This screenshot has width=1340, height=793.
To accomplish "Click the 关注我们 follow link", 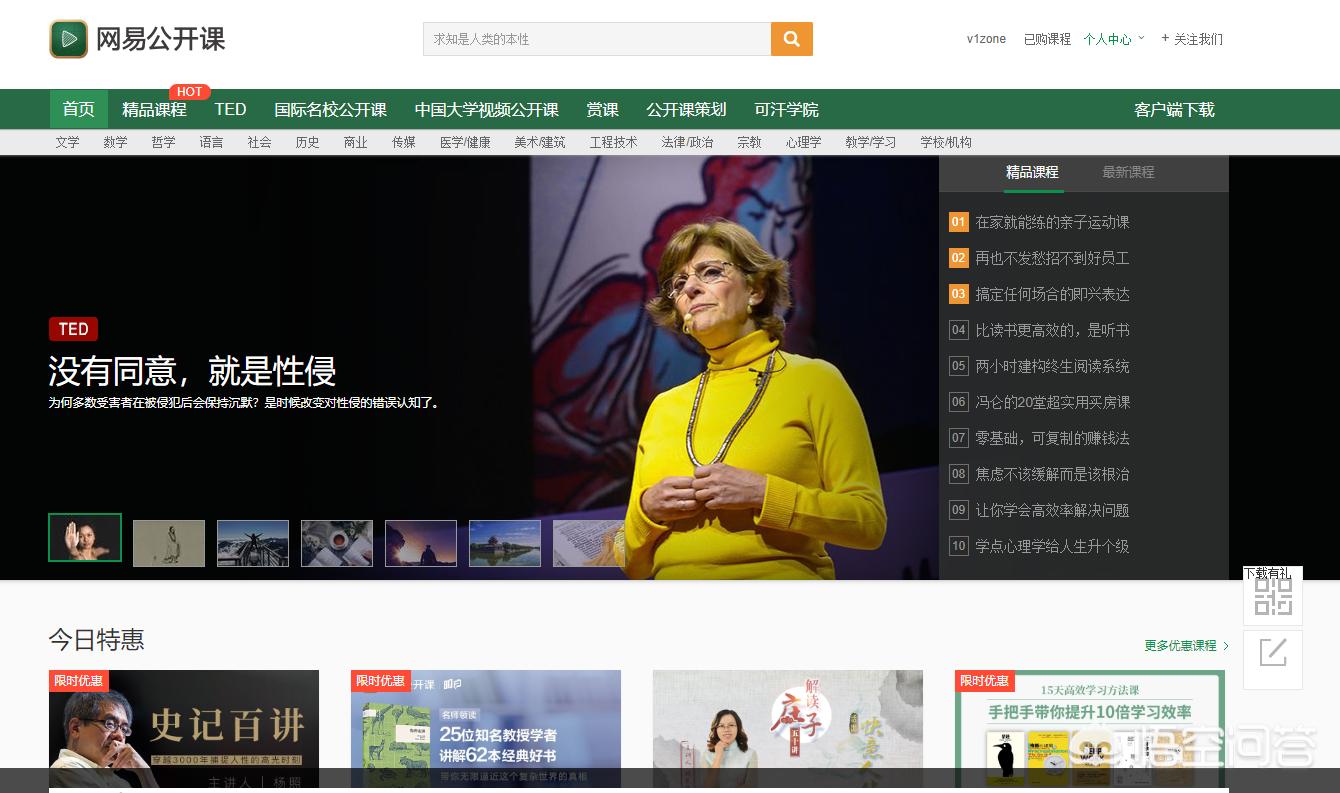I will point(1198,39).
